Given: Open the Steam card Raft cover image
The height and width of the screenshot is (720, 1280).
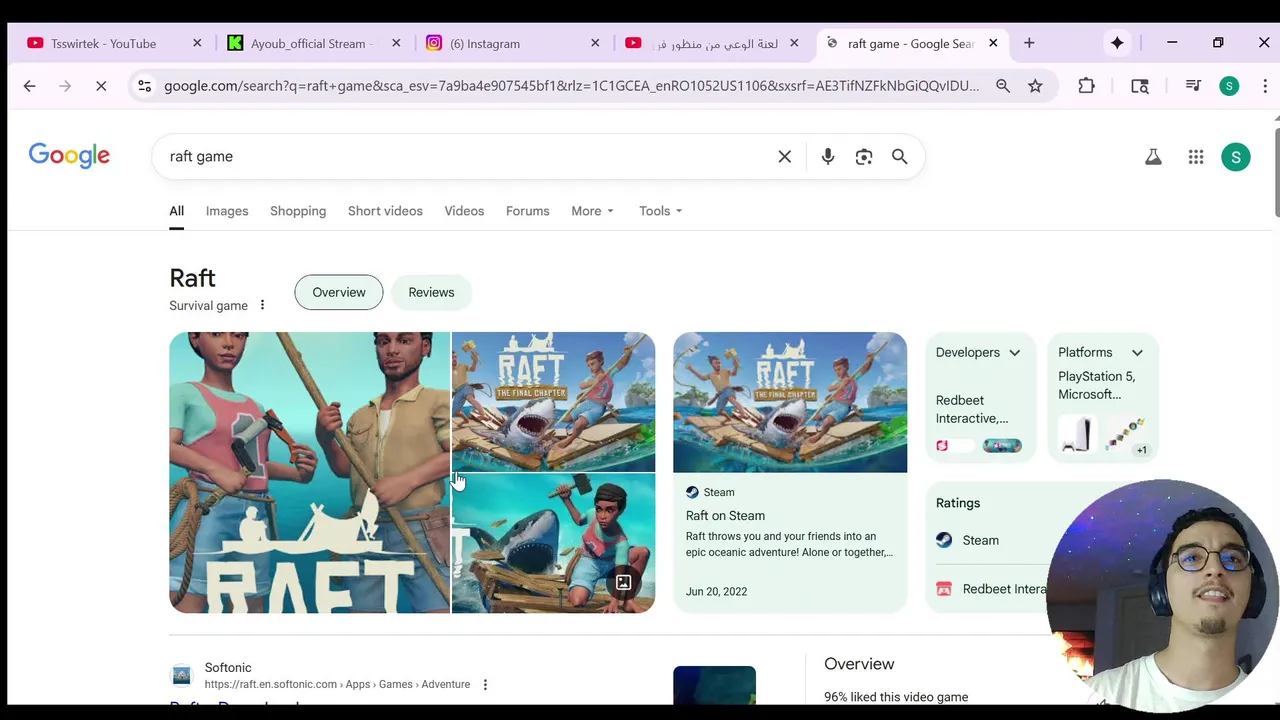Looking at the screenshot, I should 790,402.
